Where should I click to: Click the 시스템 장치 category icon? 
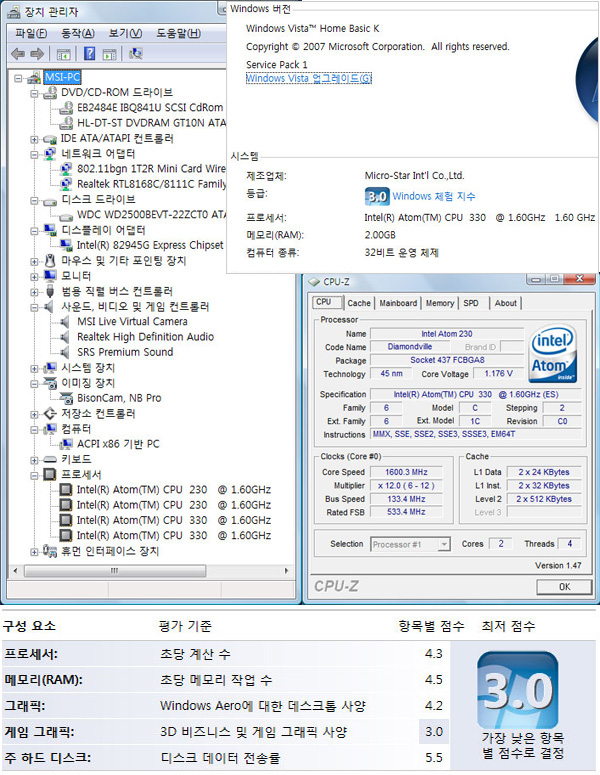pos(50,368)
